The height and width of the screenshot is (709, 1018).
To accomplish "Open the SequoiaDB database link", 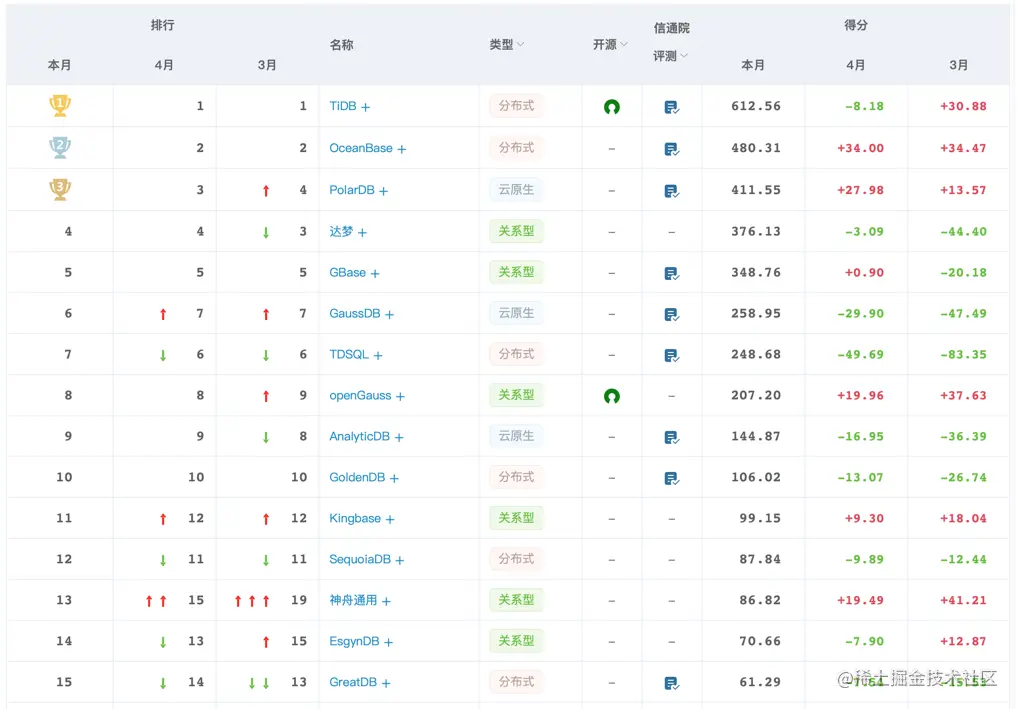I will click(x=360, y=559).
